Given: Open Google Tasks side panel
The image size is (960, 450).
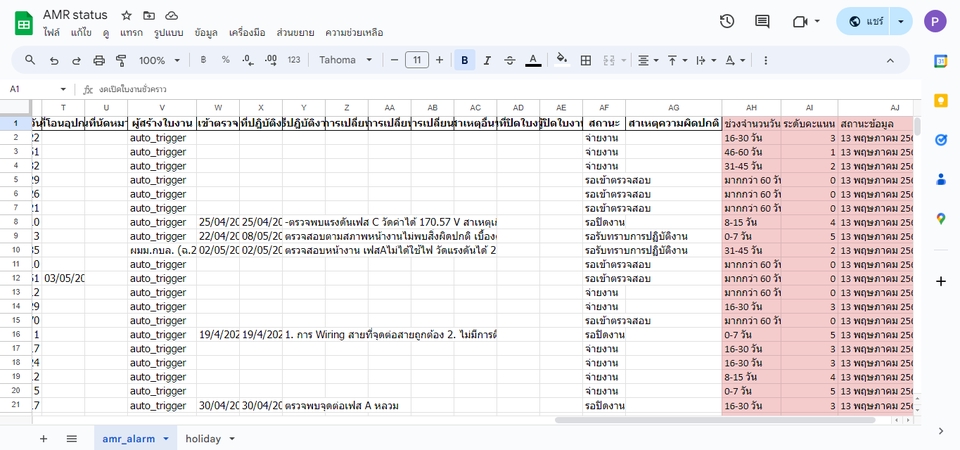Looking at the screenshot, I should click(x=941, y=140).
